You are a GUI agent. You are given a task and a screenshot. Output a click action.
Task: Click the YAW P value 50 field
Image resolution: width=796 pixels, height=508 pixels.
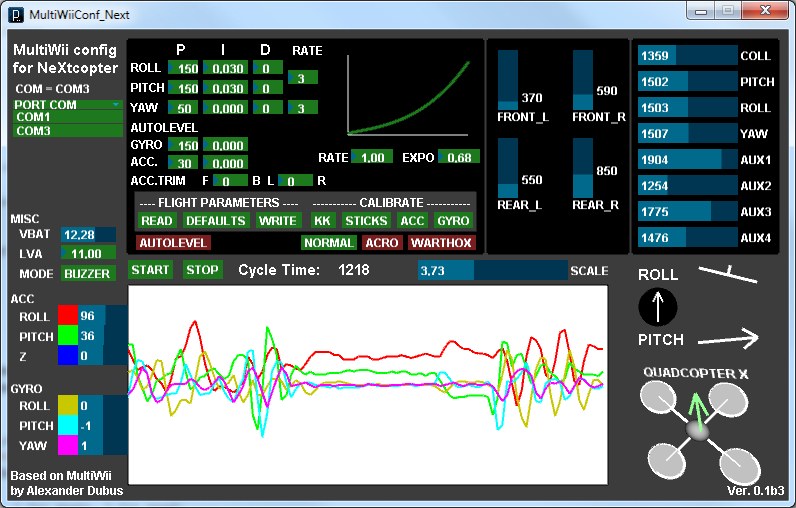(x=183, y=108)
